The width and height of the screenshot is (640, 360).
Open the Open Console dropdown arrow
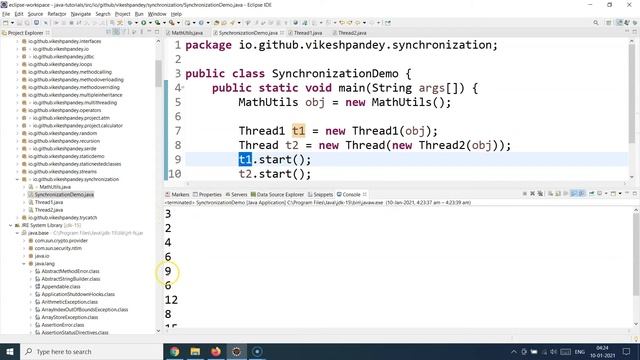coord(620,193)
